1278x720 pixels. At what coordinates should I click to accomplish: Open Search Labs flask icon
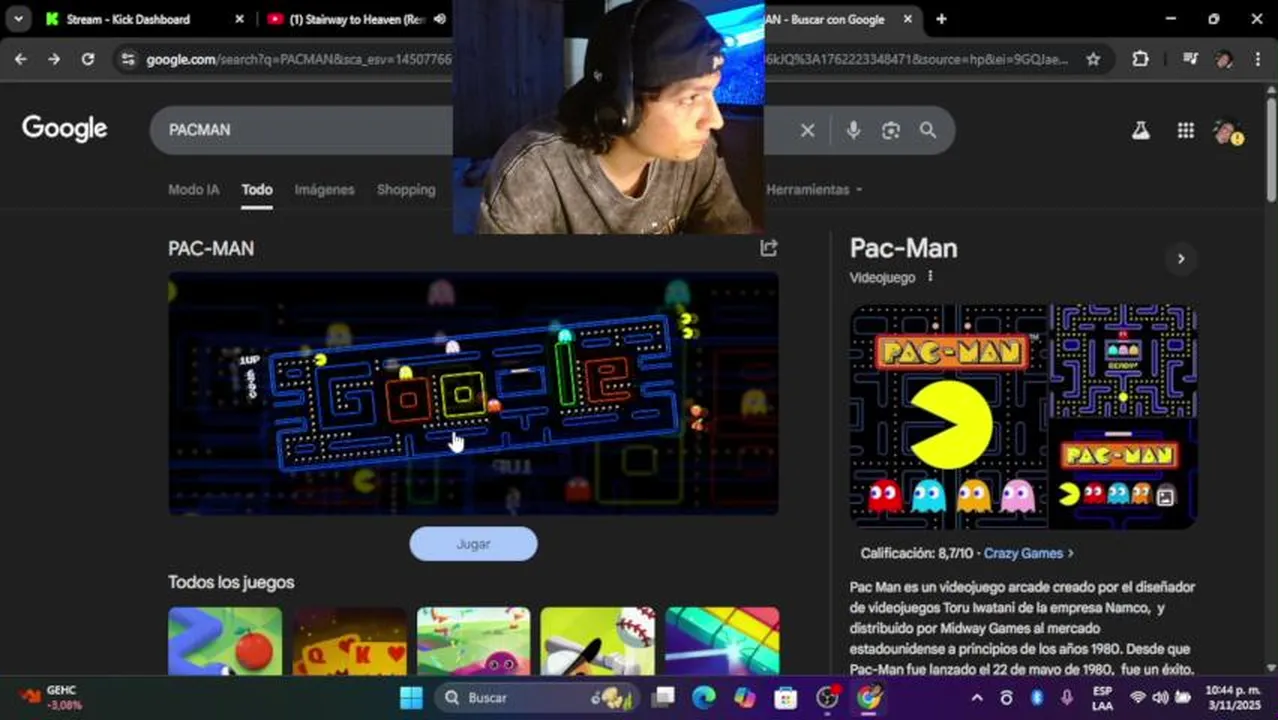coord(1140,130)
